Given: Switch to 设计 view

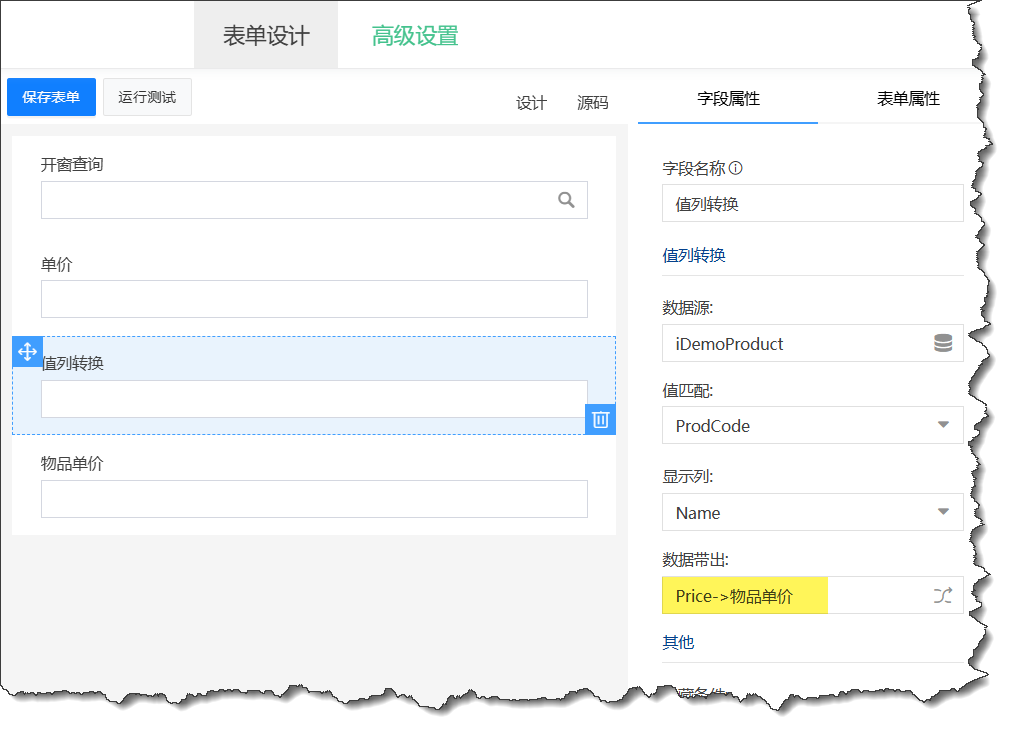Looking at the screenshot, I should (531, 103).
